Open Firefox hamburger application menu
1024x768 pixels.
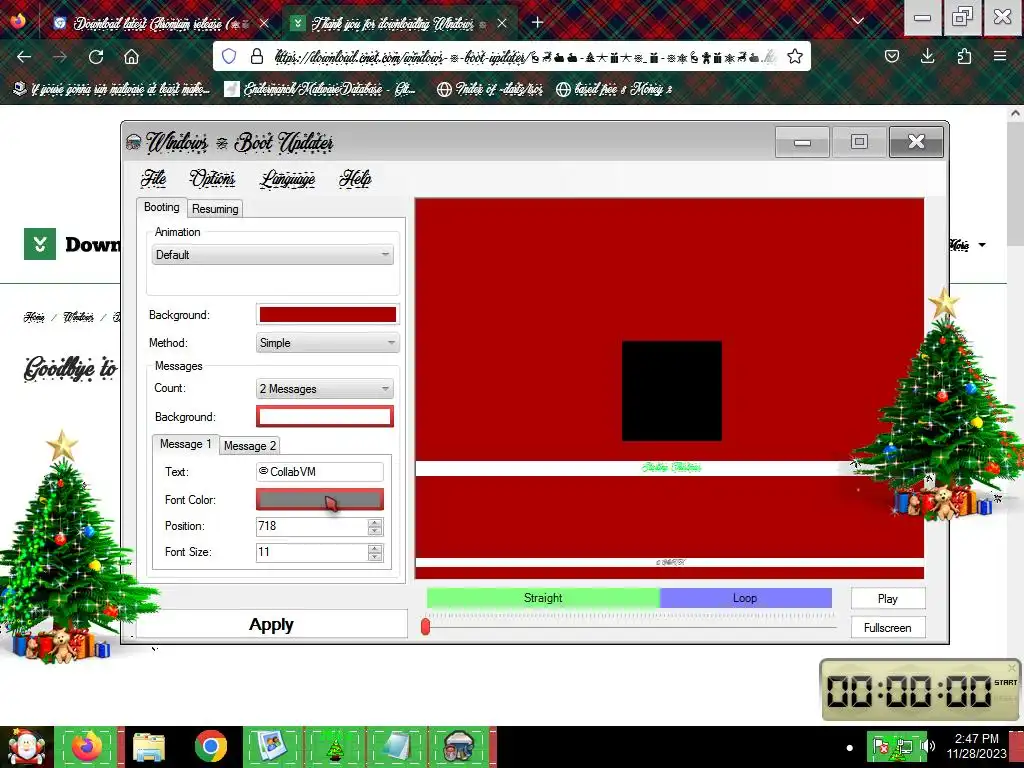point(1000,56)
